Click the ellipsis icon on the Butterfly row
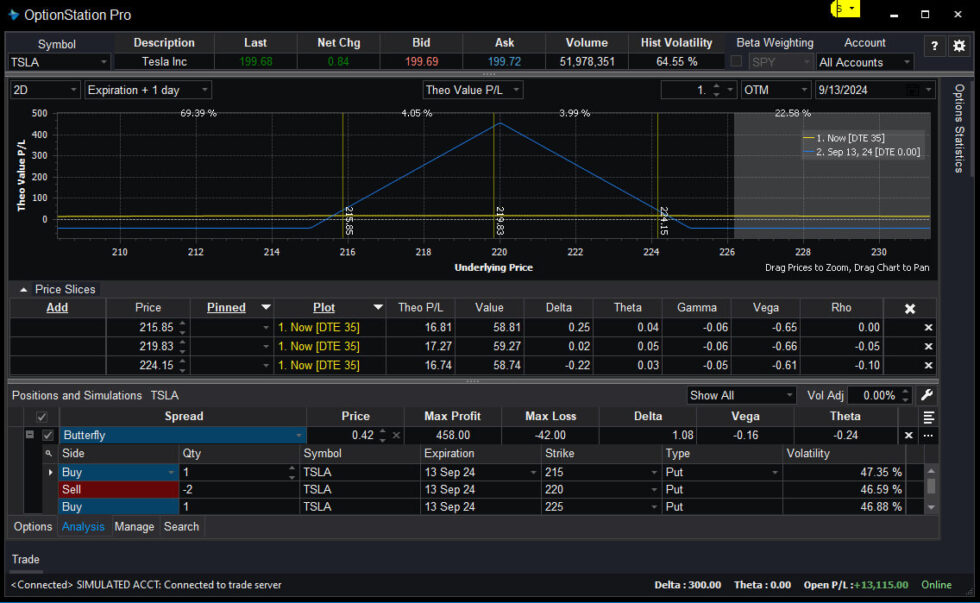The image size is (980, 603). (x=928, y=435)
